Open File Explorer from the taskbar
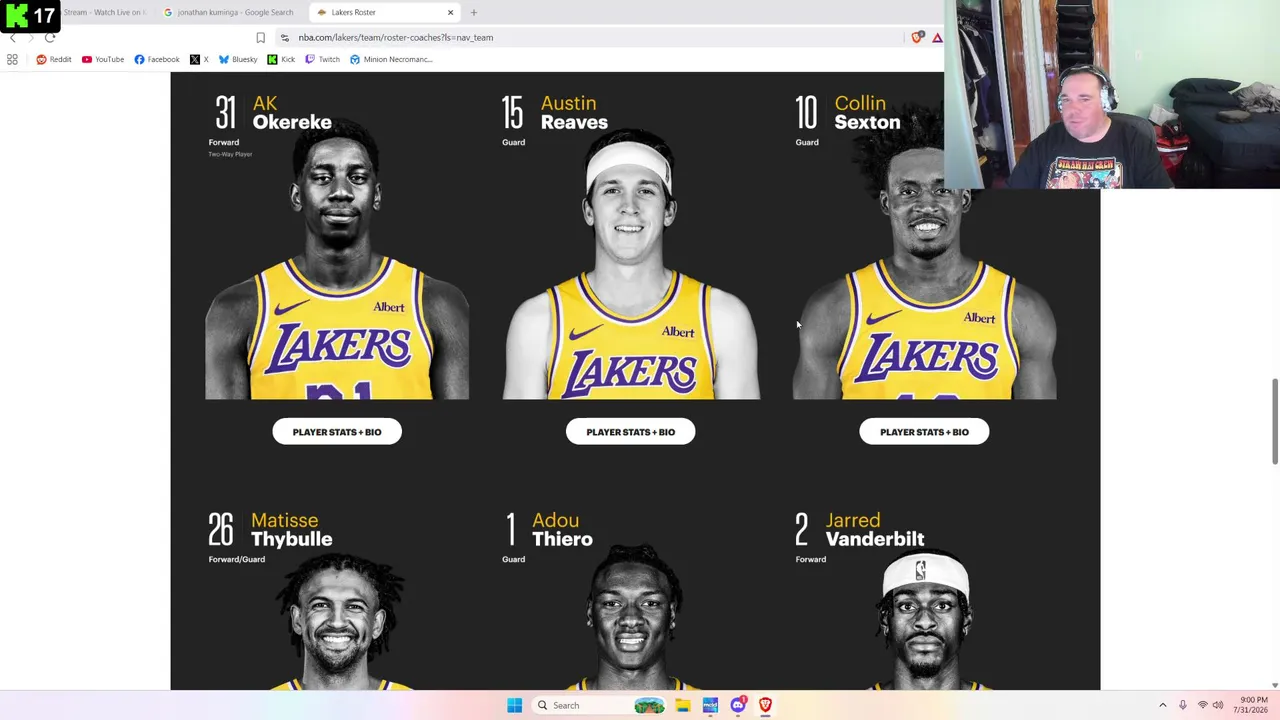The image size is (1280, 720). (682, 705)
